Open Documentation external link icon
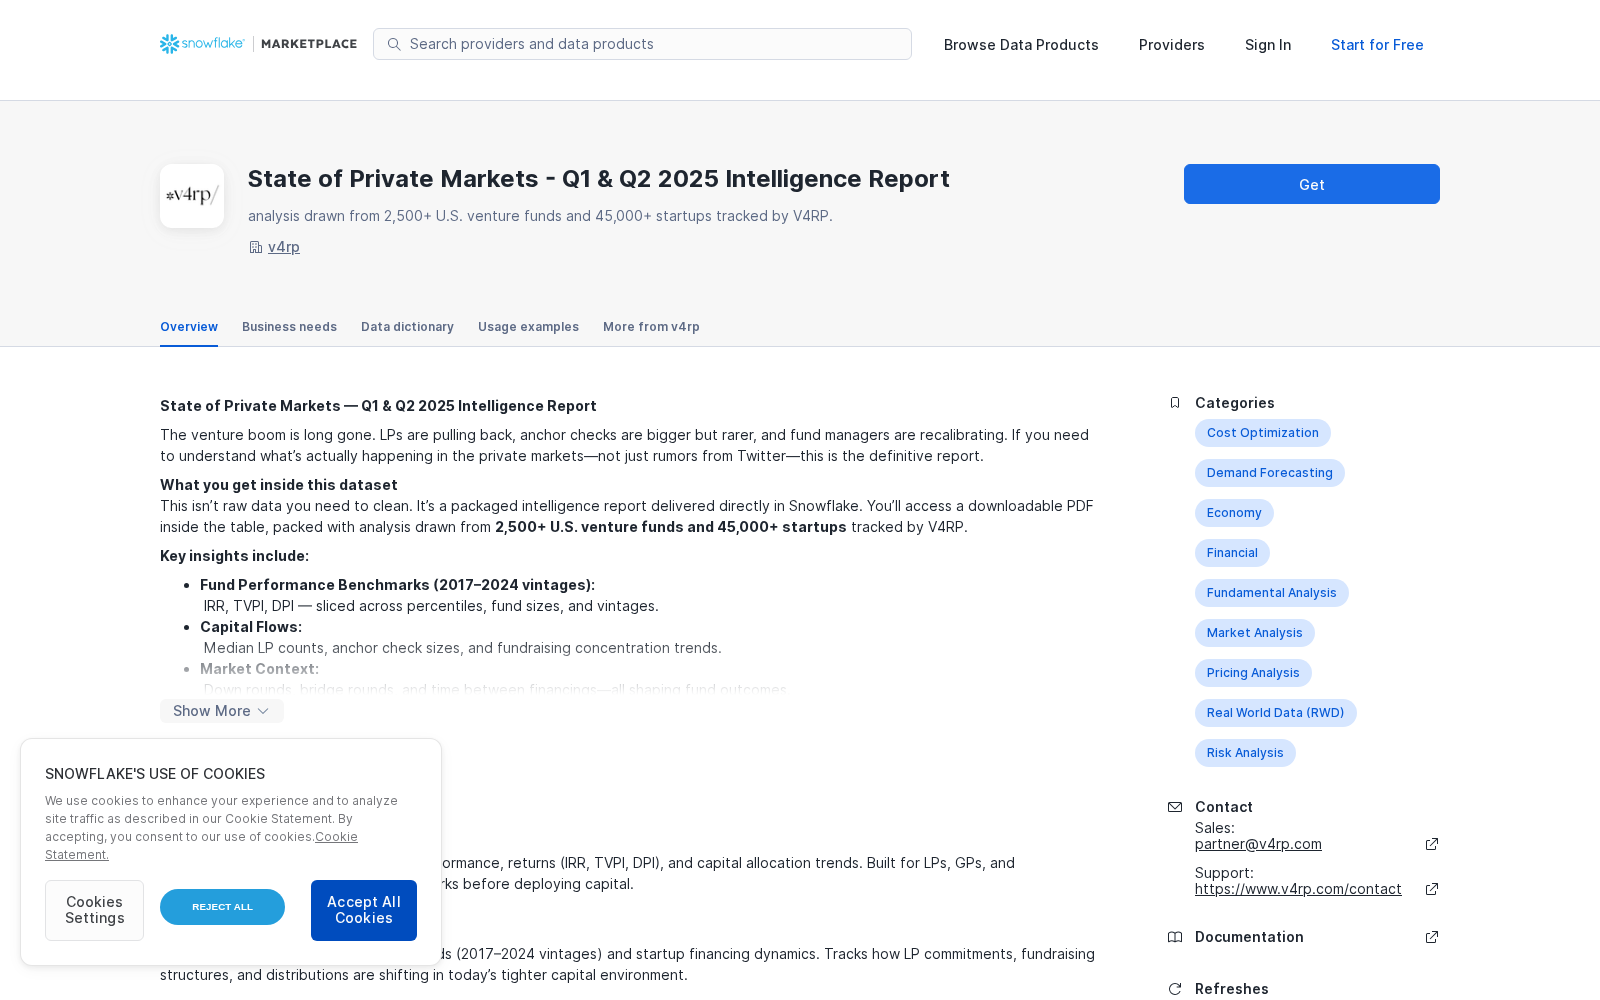Image resolution: width=1600 pixels, height=1000 pixels. tap(1432, 937)
